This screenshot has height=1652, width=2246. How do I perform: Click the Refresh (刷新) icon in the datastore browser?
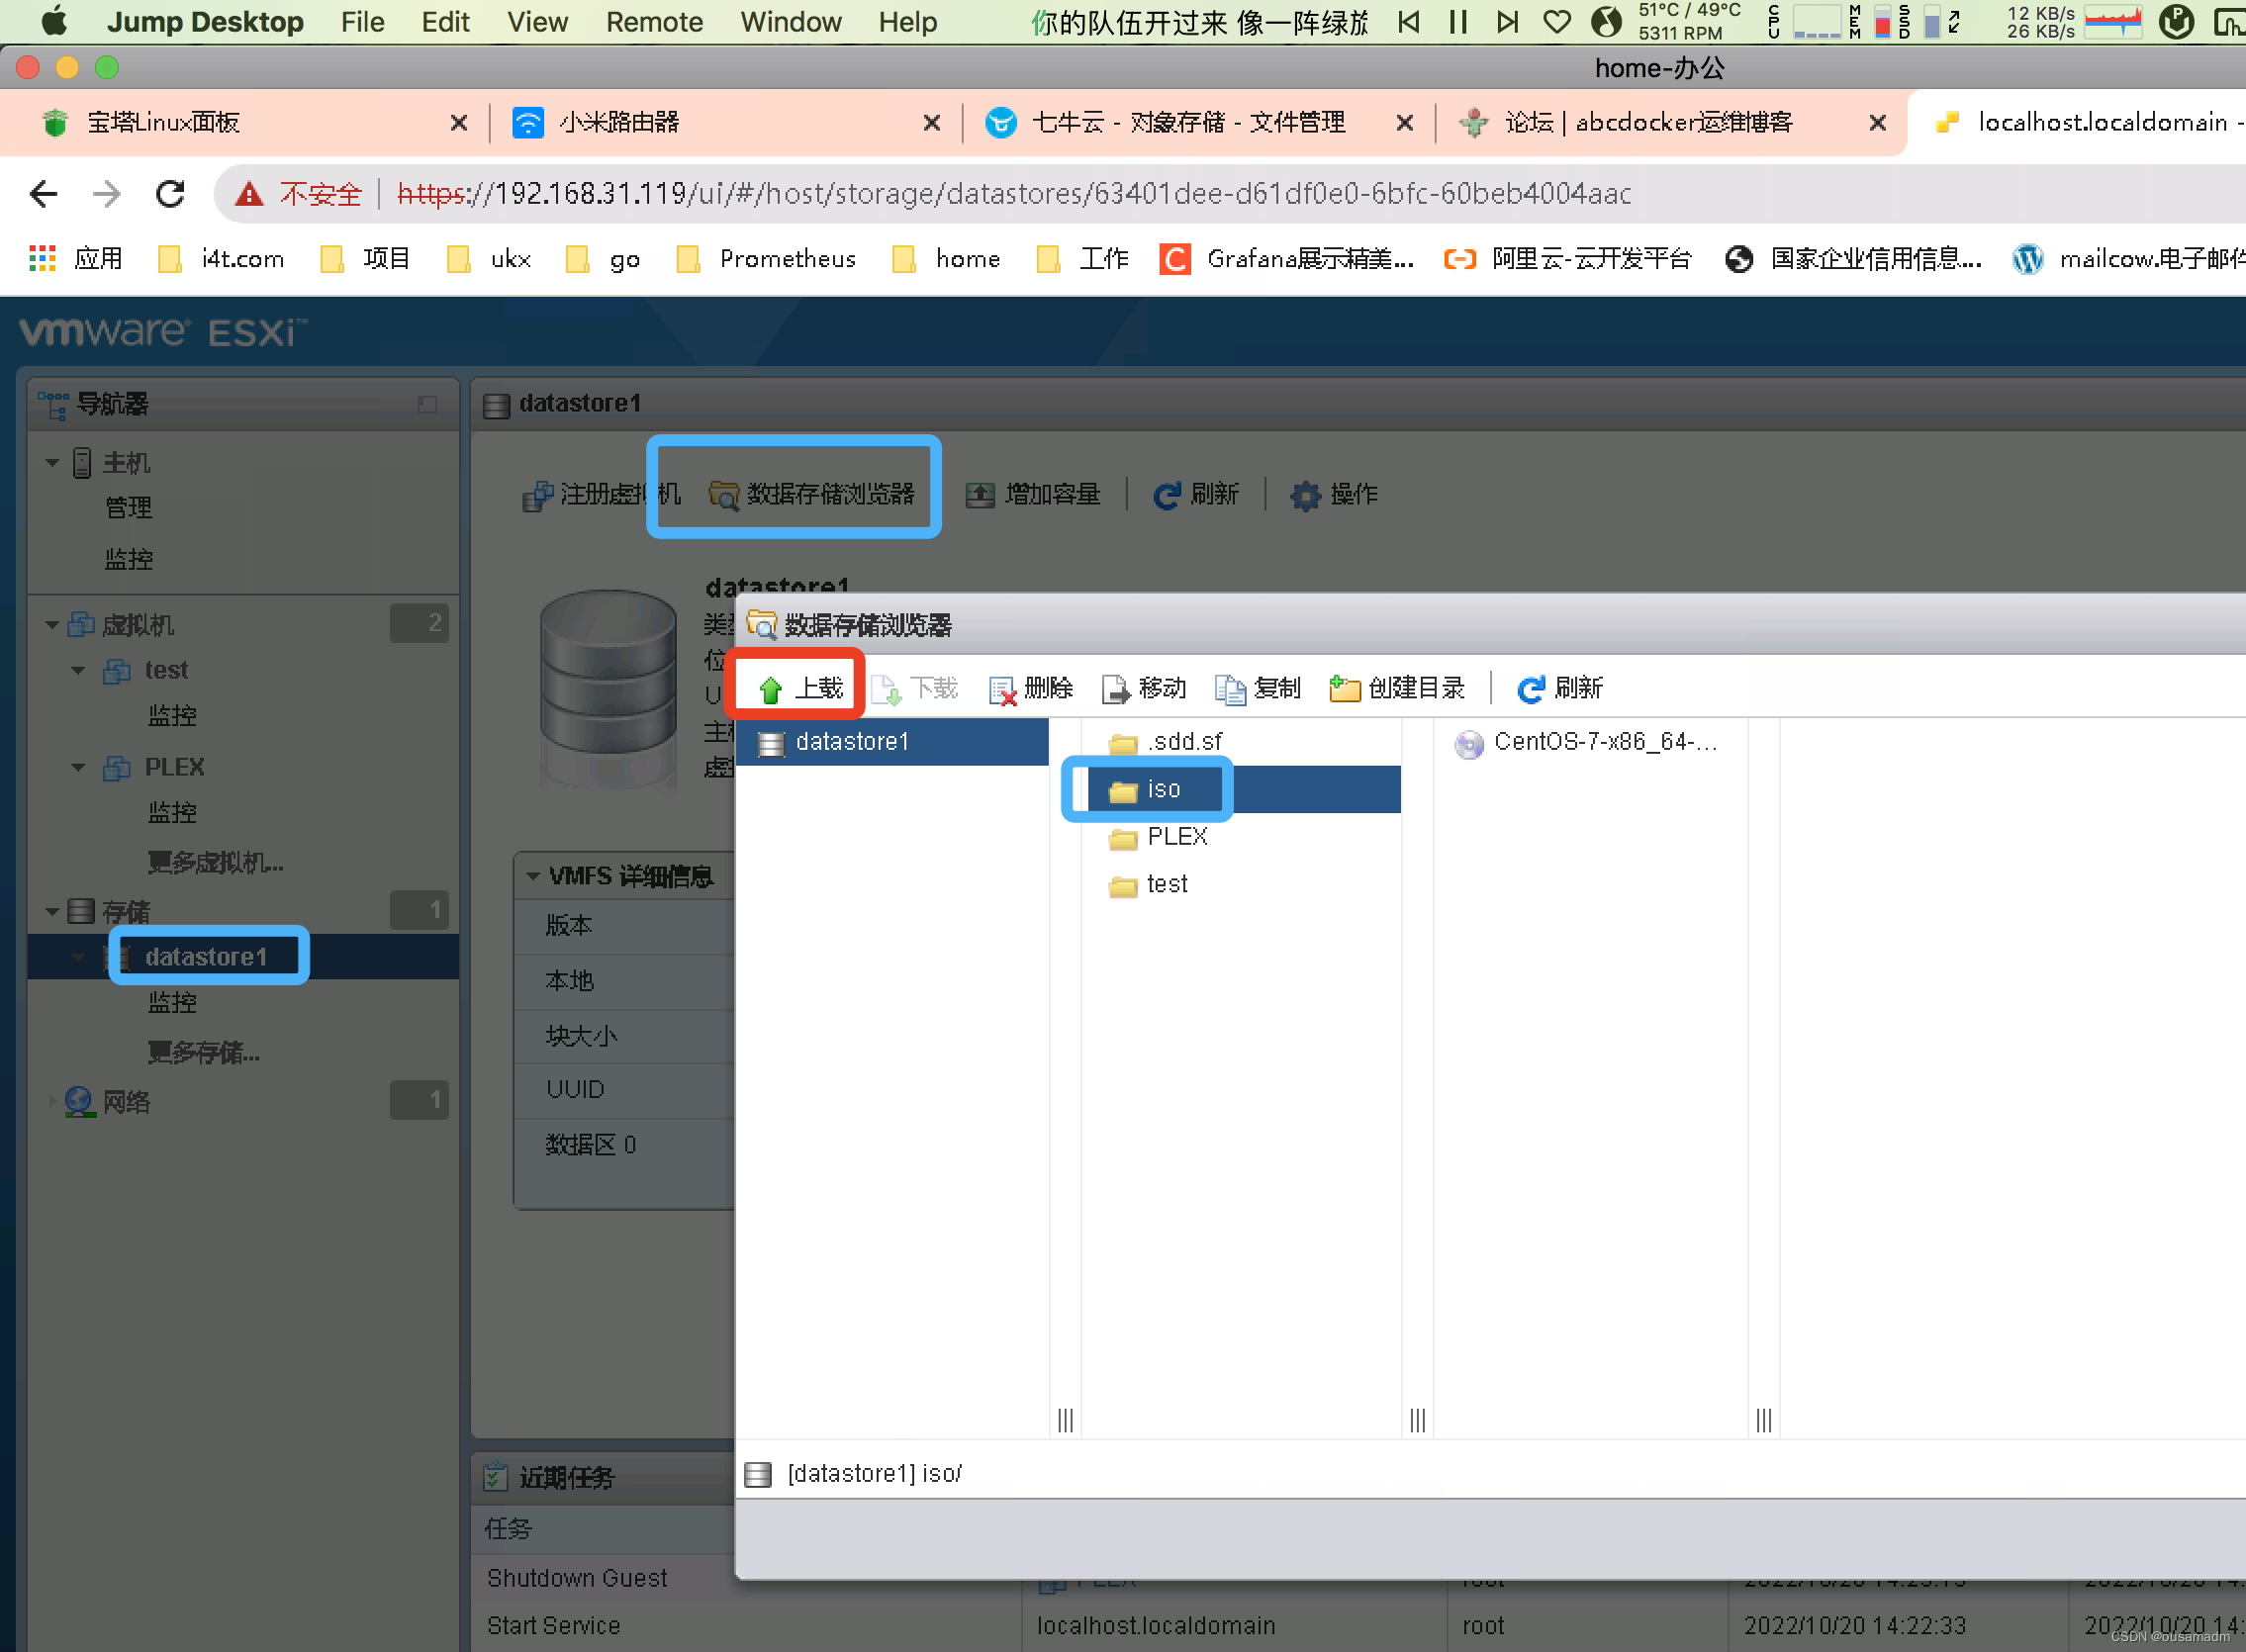(1530, 689)
